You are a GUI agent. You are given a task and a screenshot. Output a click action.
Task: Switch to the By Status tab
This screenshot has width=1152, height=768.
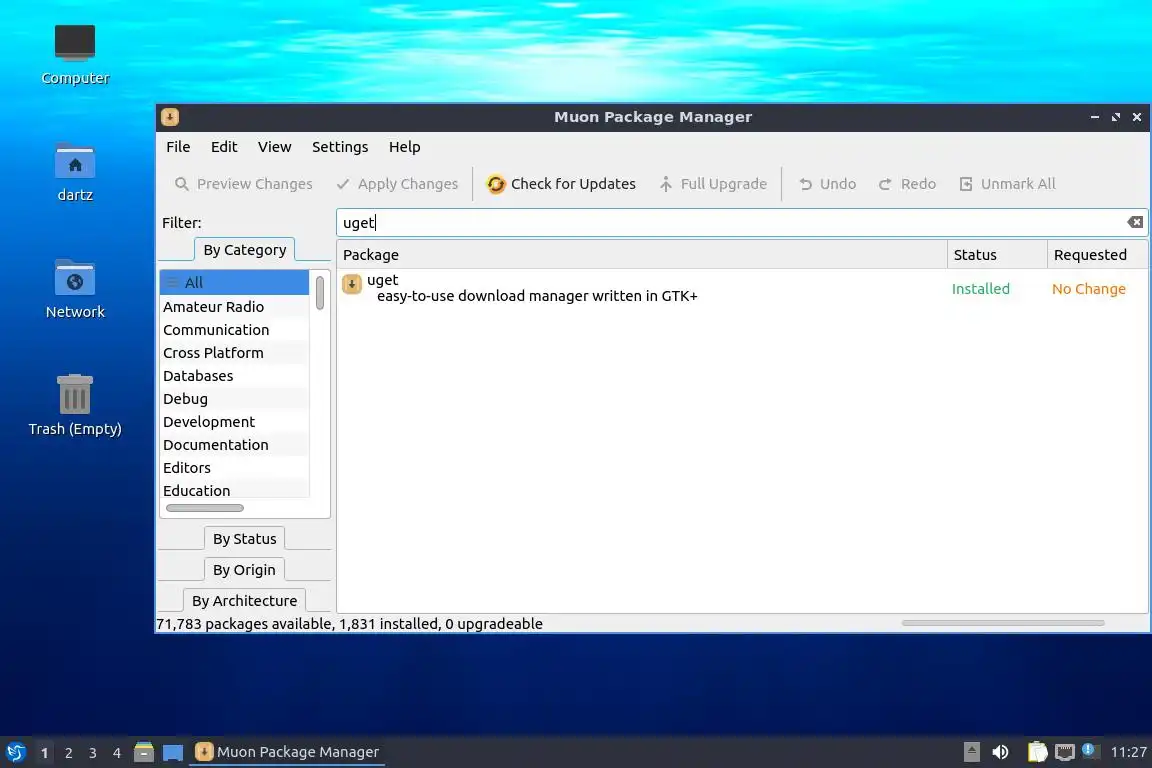pyautogui.click(x=245, y=539)
